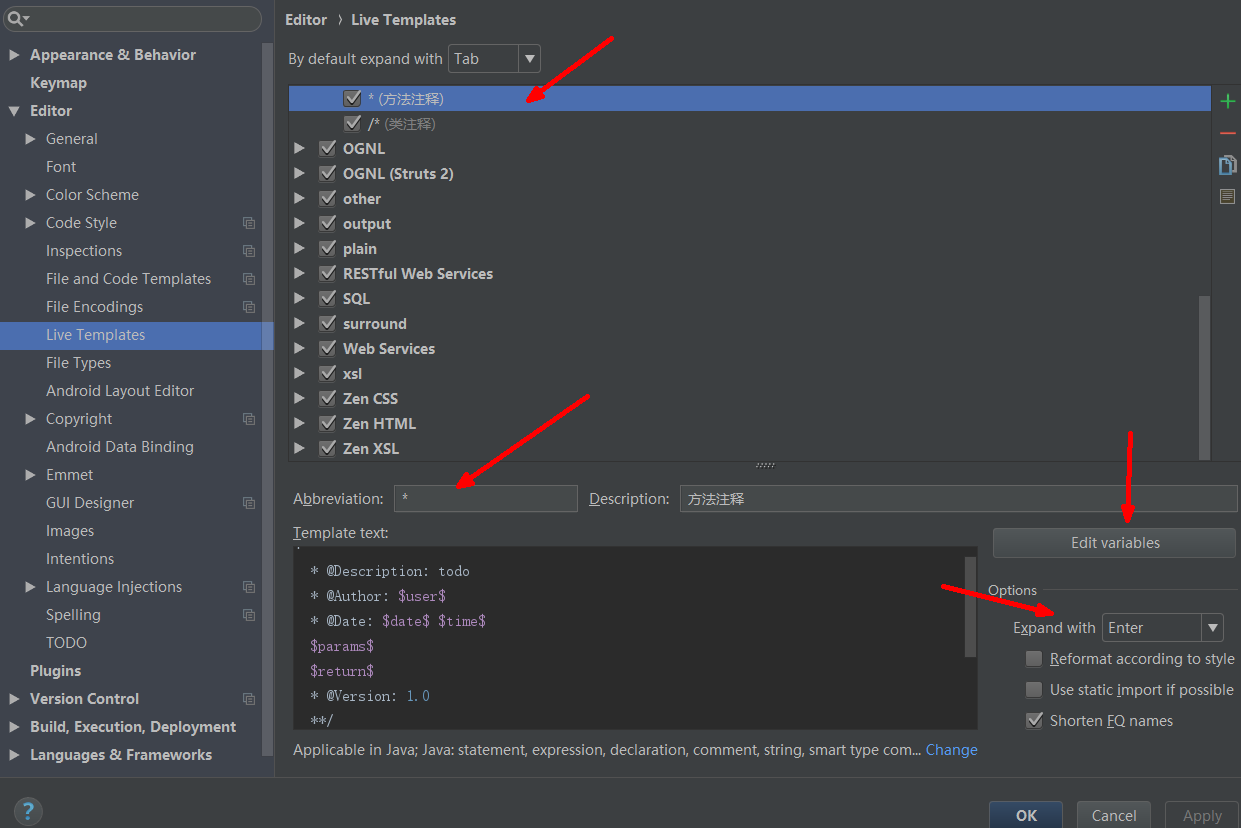Click the template list vertical scrollbar
1241x828 pixels.
[x=1204, y=376]
